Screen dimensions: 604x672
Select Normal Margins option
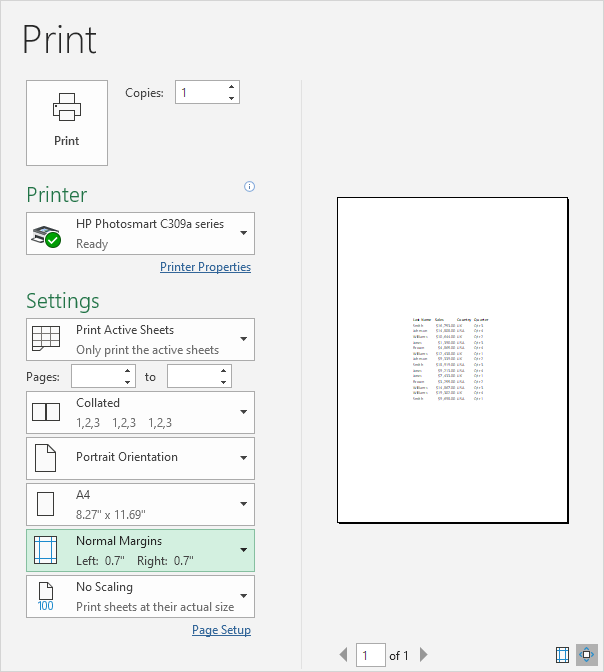click(140, 550)
